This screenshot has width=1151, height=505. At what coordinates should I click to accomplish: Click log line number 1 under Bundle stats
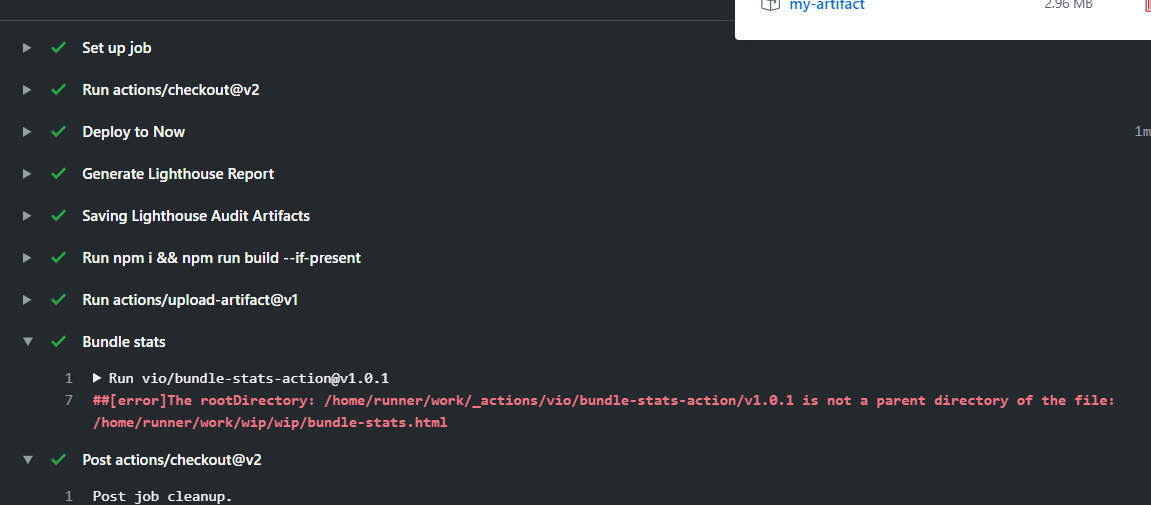(69, 379)
